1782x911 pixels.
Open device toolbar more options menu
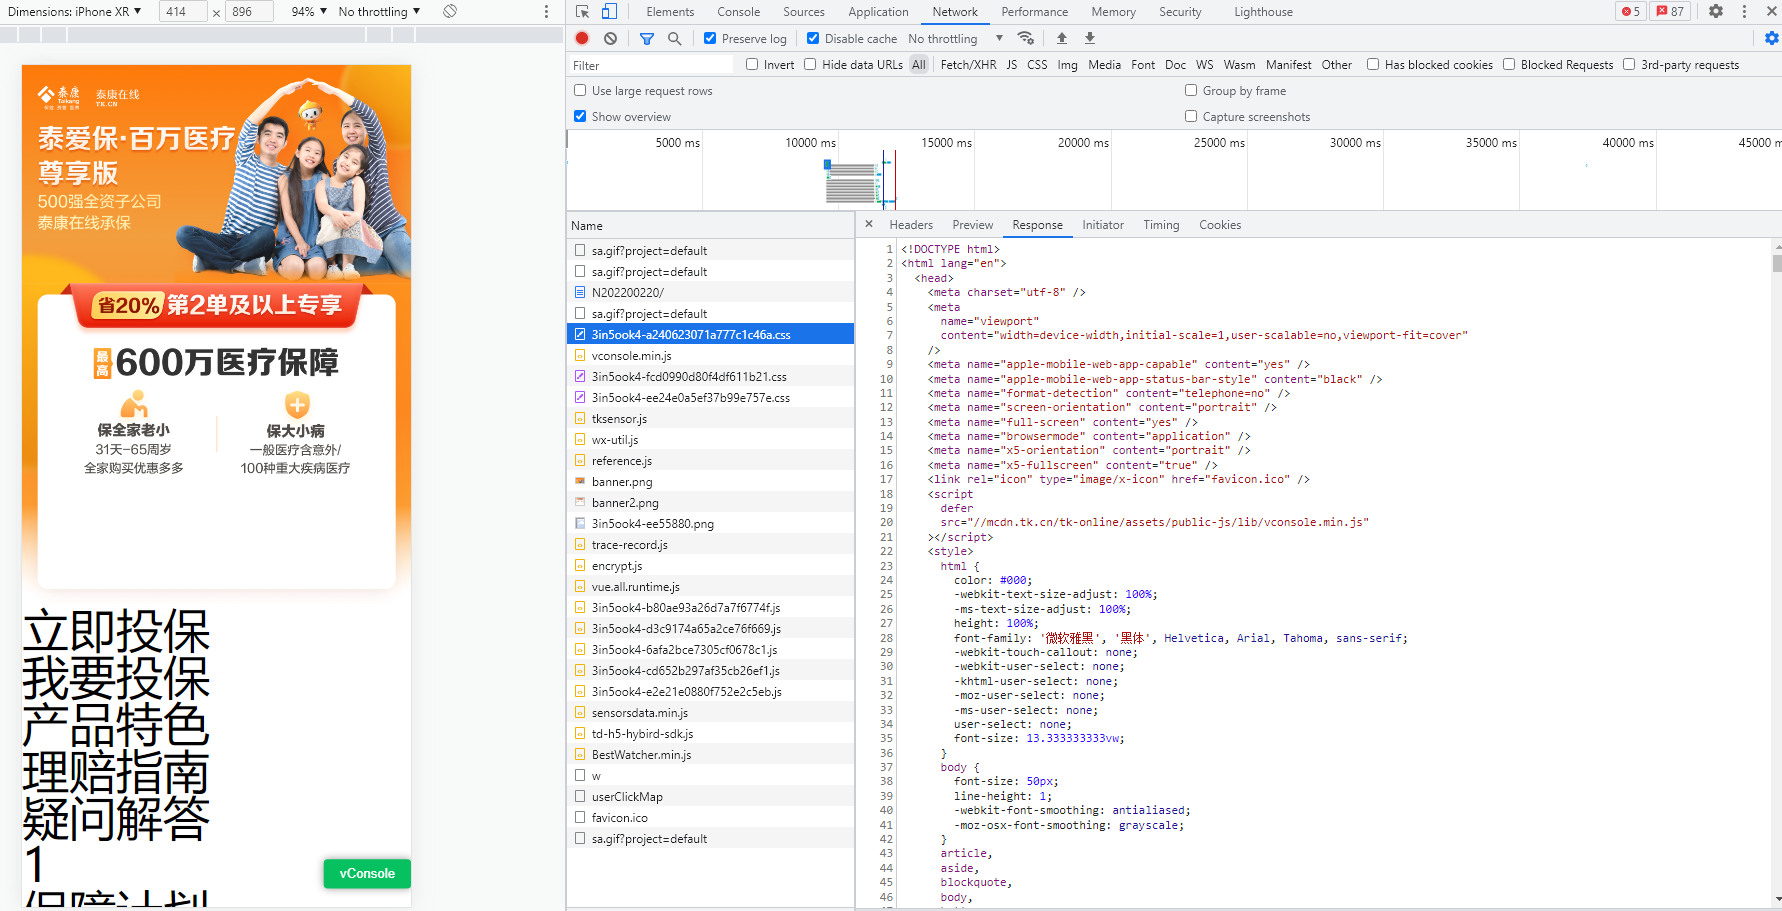tap(546, 11)
